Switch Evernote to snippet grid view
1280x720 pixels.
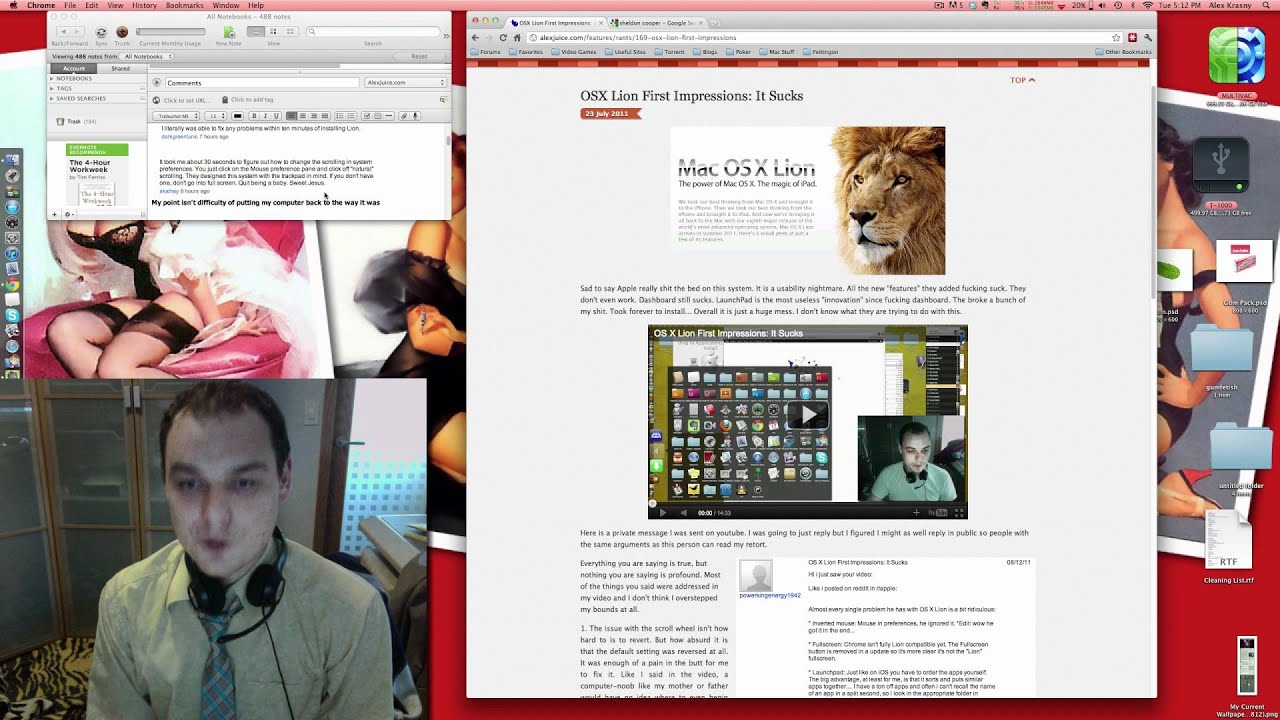tap(273, 32)
